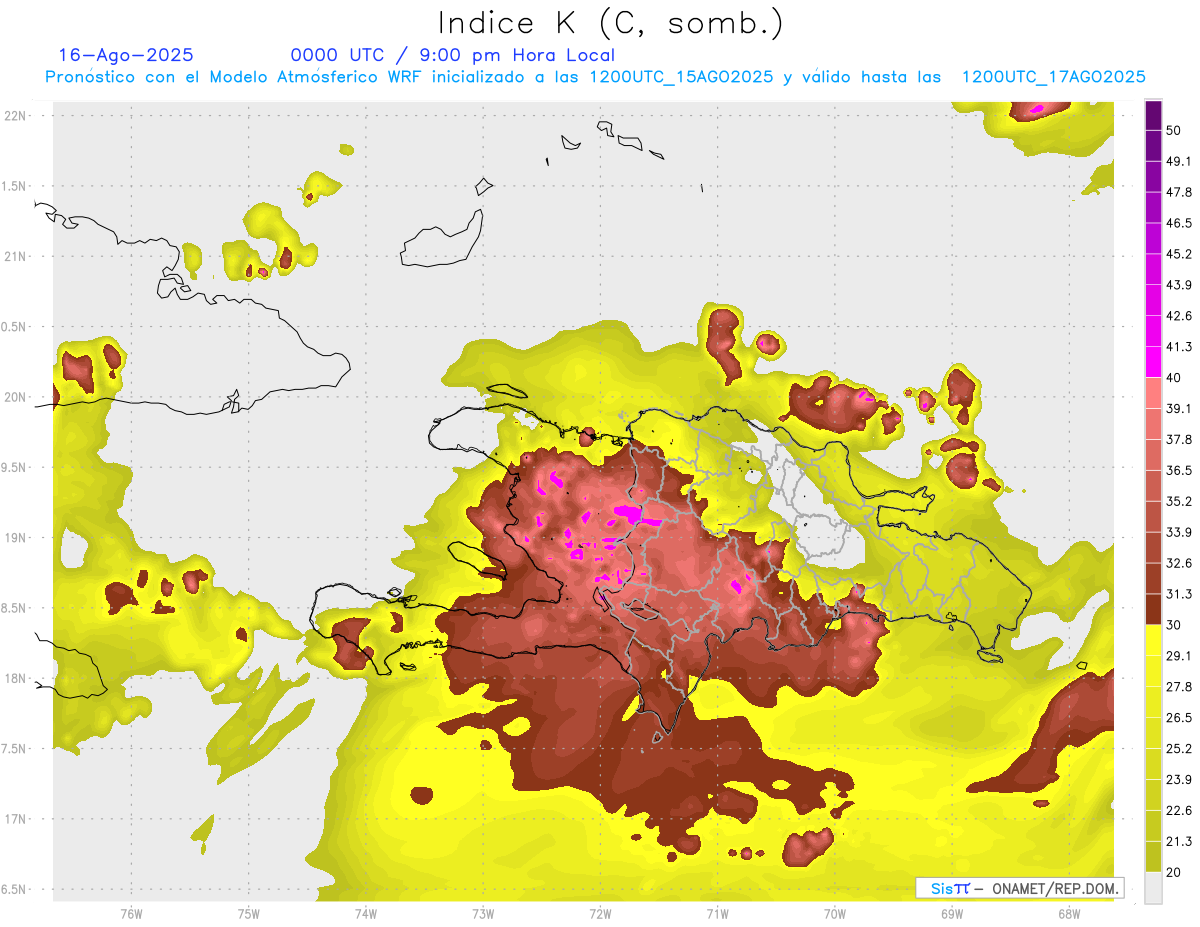This screenshot has width=1200, height=927.
Task: Pick the dark purple swatch above 50
Action: pyautogui.click(x=1153, y=116)
